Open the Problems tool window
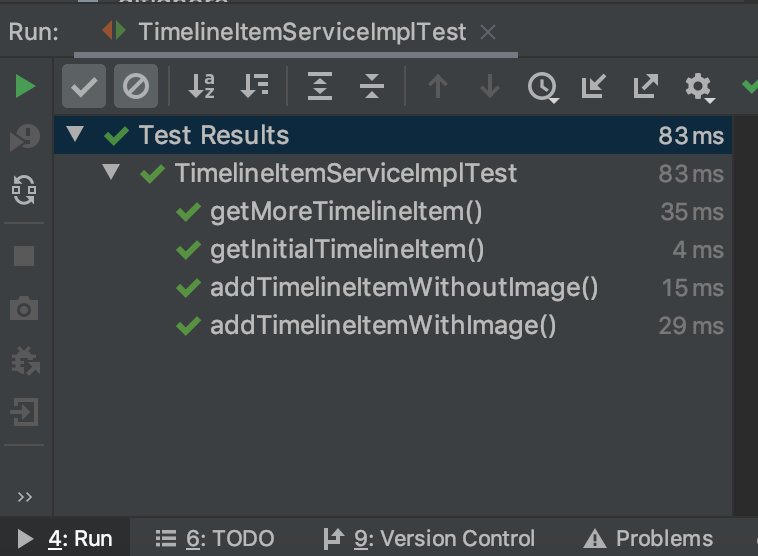758x556 pixels. pyautogui.click(x=648, y=539)
